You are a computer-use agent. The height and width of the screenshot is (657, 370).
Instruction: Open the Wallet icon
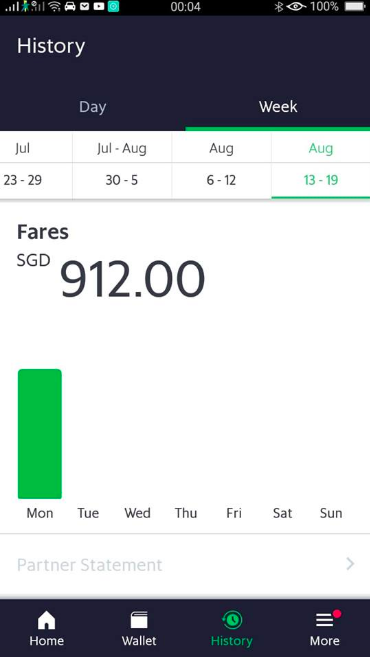point(139,620)
